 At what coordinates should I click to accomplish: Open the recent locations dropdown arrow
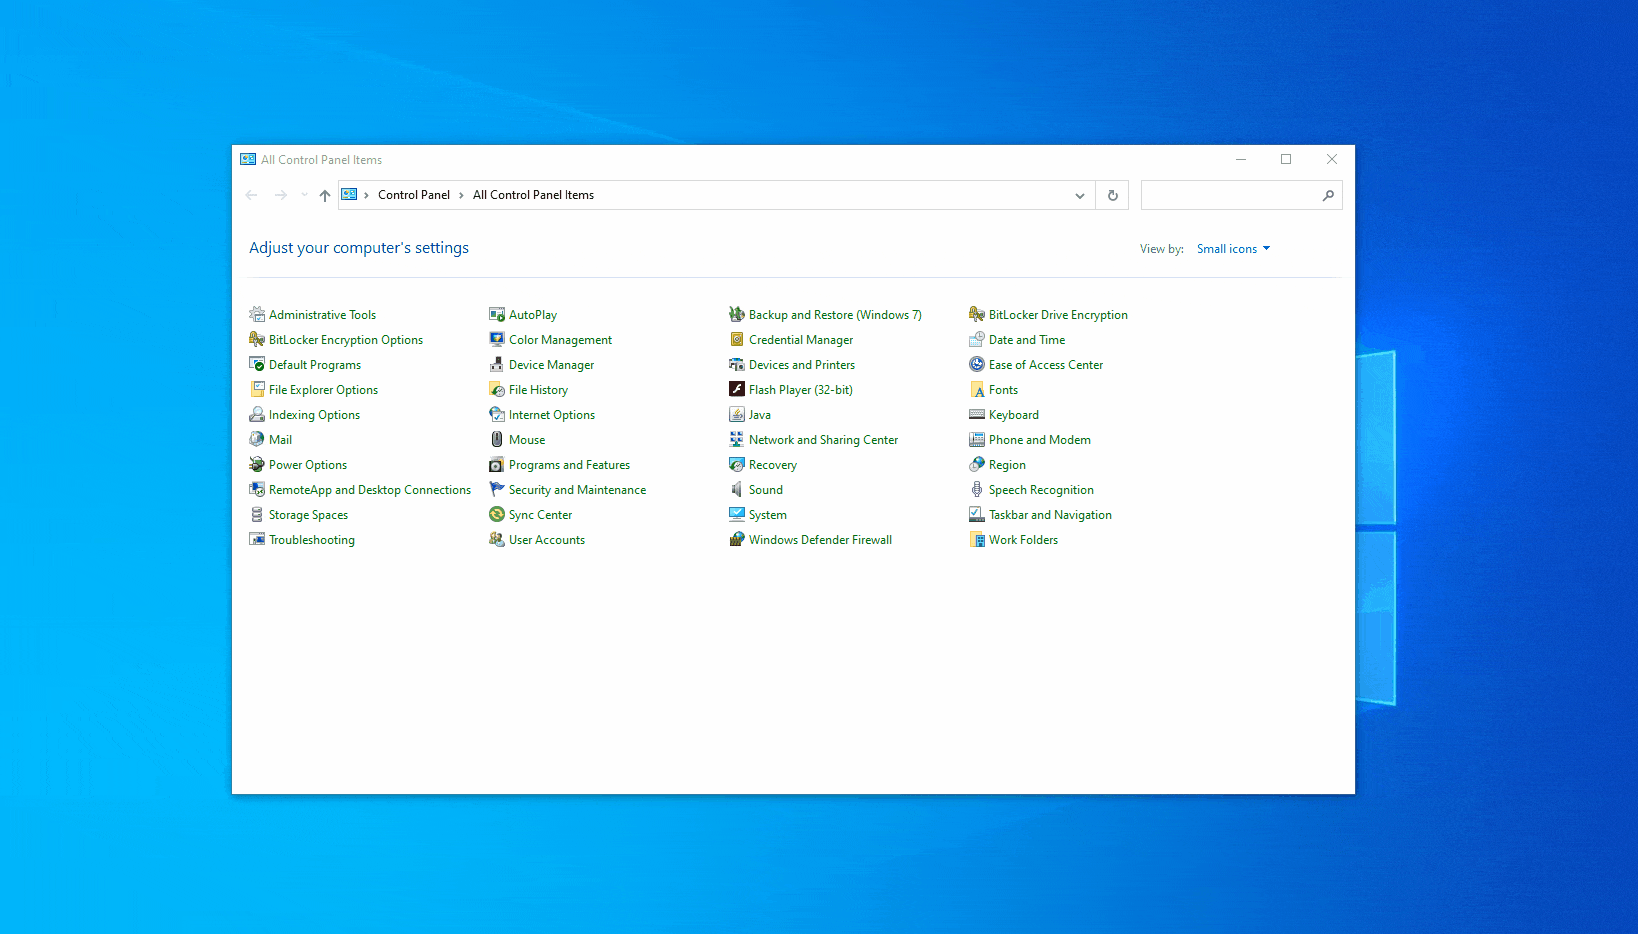click(x=304, y=195)
